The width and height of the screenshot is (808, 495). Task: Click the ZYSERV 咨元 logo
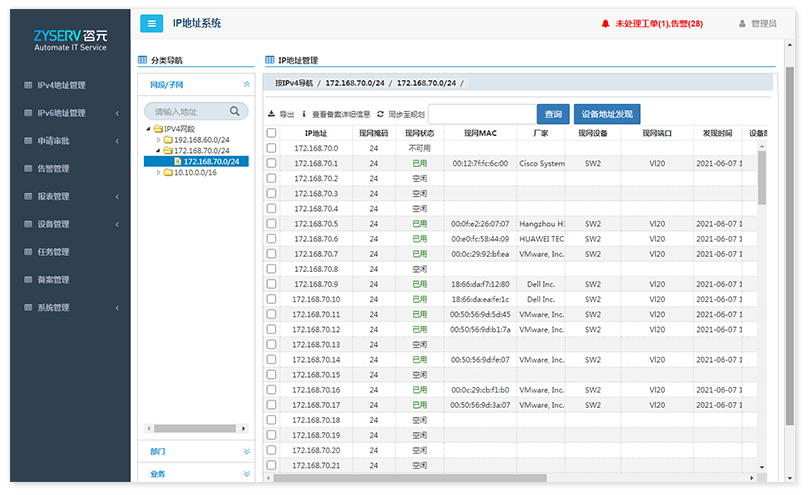(70, 40)
